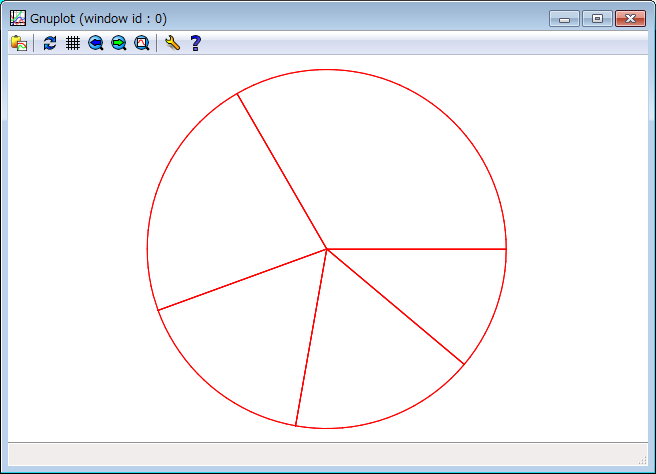Image resolution: width=656 pixels, height=474 pixels.
Task: Toggle the grid display icon
Action: point(73,43)
